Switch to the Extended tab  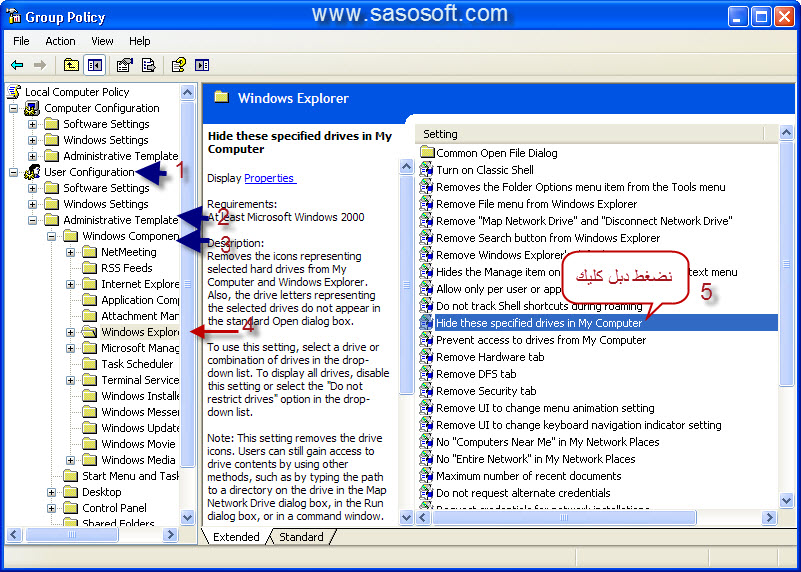(x=236, y=537)
